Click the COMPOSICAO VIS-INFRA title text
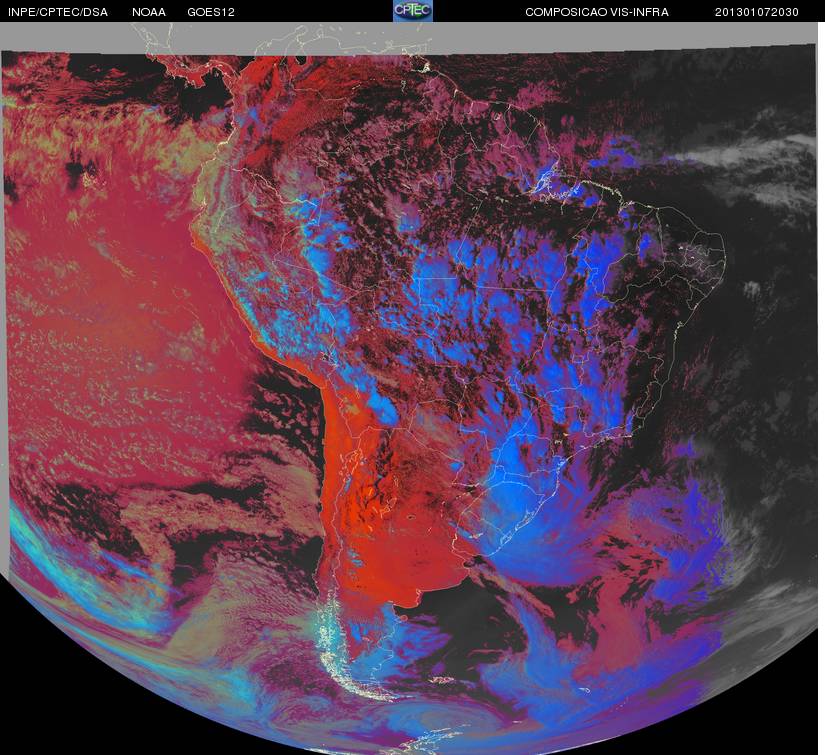This screenshot has width=825, height=755. click(x=597, y=12)
